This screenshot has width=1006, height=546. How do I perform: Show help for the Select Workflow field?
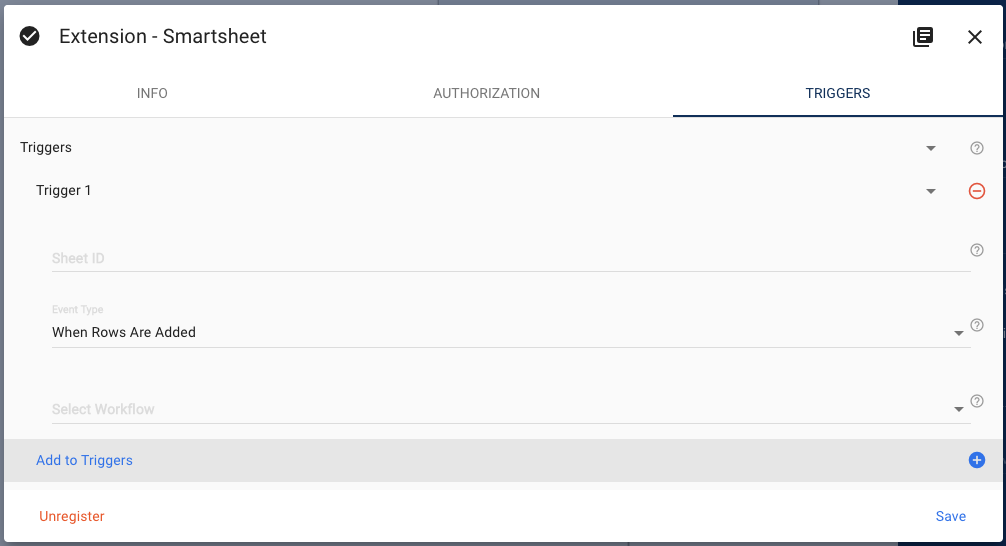pyautogui.click(x=977, y=401)
